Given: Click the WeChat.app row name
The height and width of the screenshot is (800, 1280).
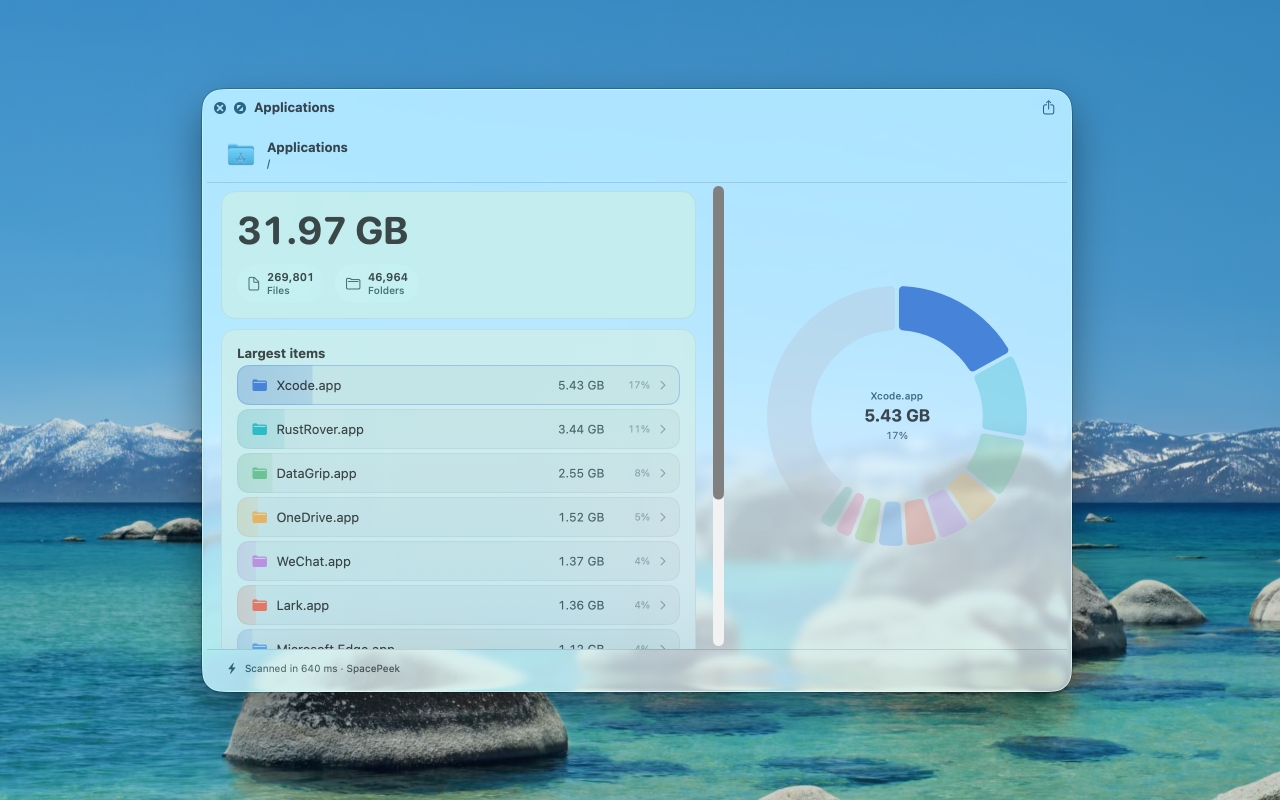Looking at the screenshot, I should [x=314, y=561].
